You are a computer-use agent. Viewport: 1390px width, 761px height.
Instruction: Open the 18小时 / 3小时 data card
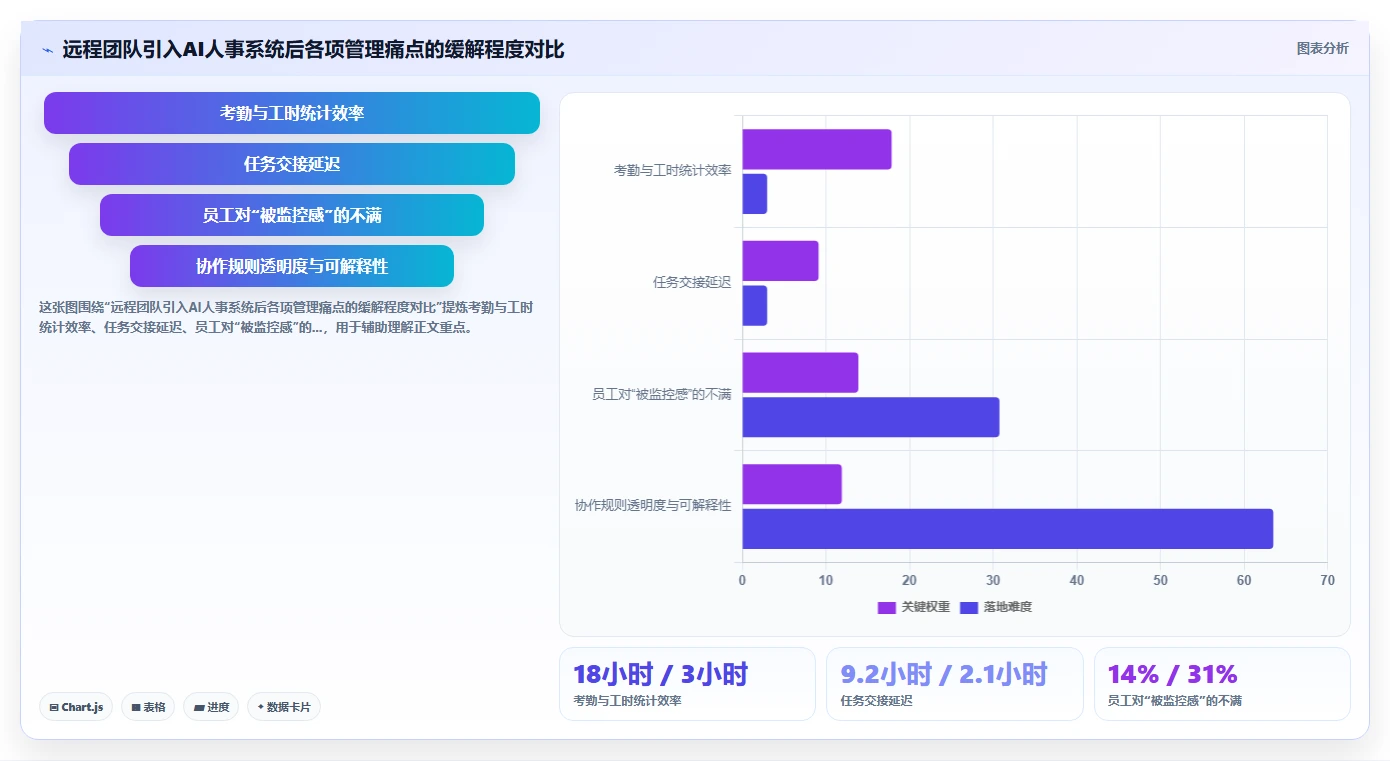(x=688, y=684)
